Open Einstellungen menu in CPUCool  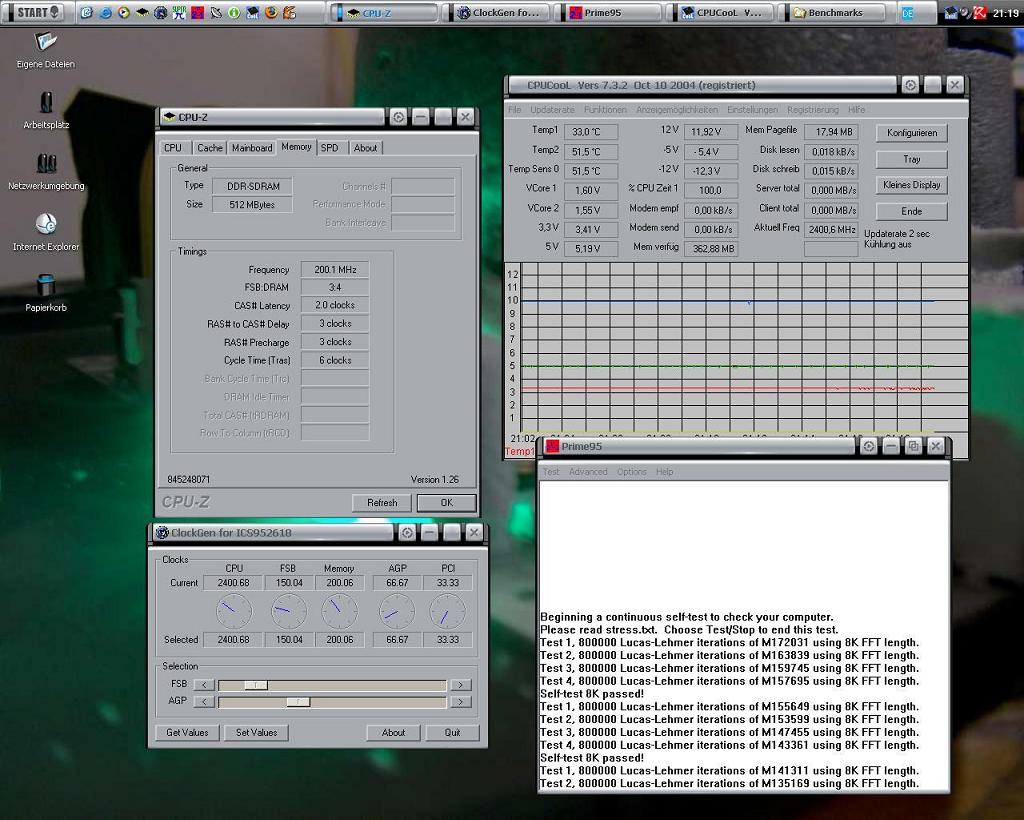click(x=752, y=110)
